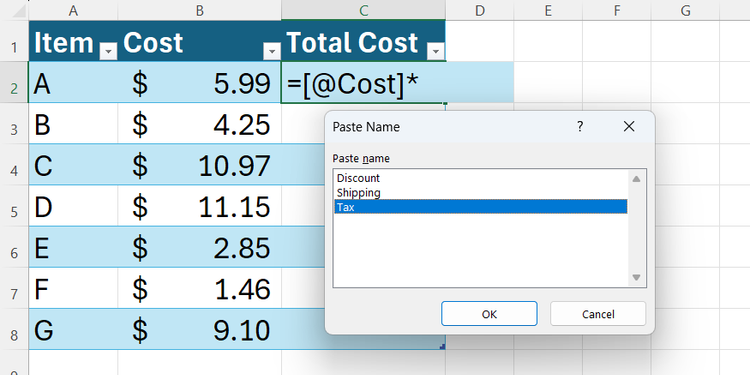Viewport: 750px width, 375px height.
Task: Click the cost cell showing 9.10
Action: point(200,329)
